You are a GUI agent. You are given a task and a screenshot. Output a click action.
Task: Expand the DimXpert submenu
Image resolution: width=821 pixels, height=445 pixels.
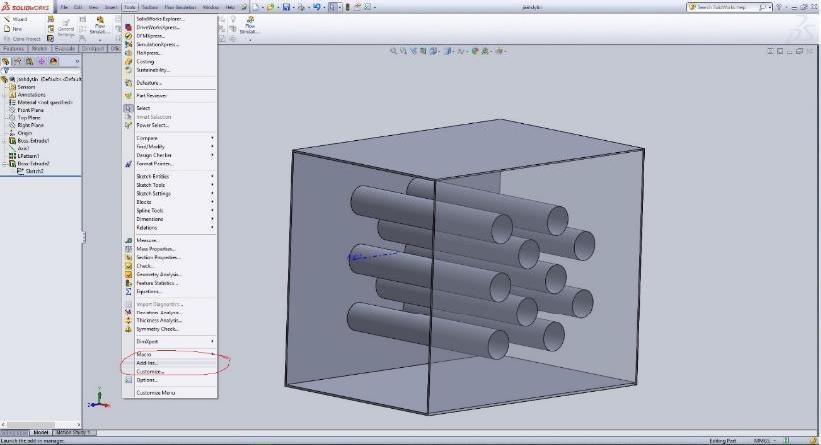170,341
